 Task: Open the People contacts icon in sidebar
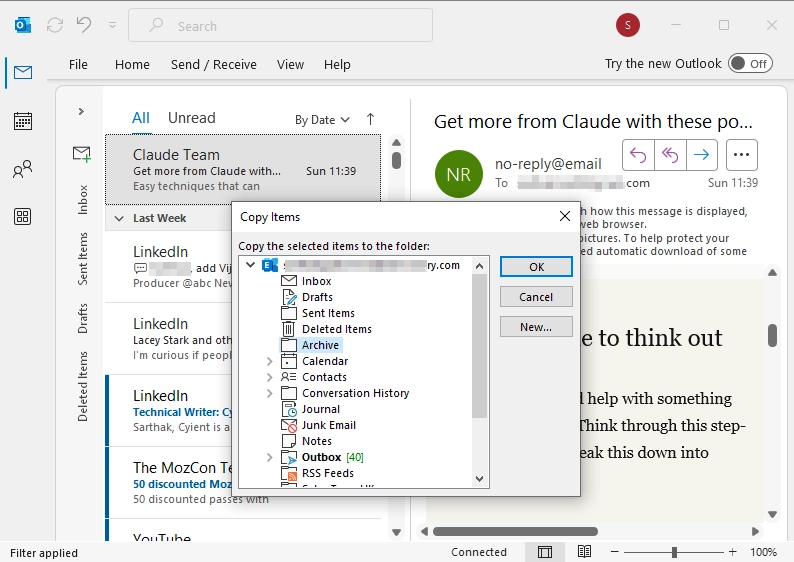(23, 169)
